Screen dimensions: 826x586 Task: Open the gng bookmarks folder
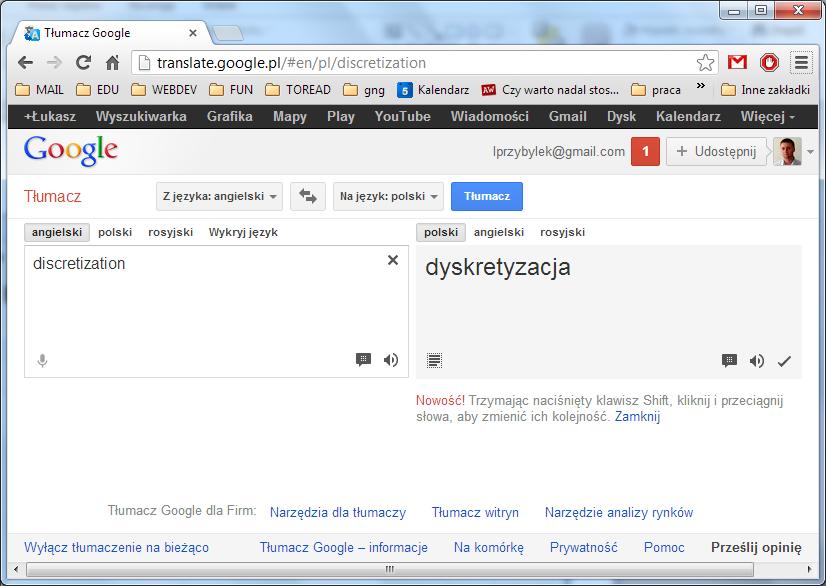click(364, 90)
